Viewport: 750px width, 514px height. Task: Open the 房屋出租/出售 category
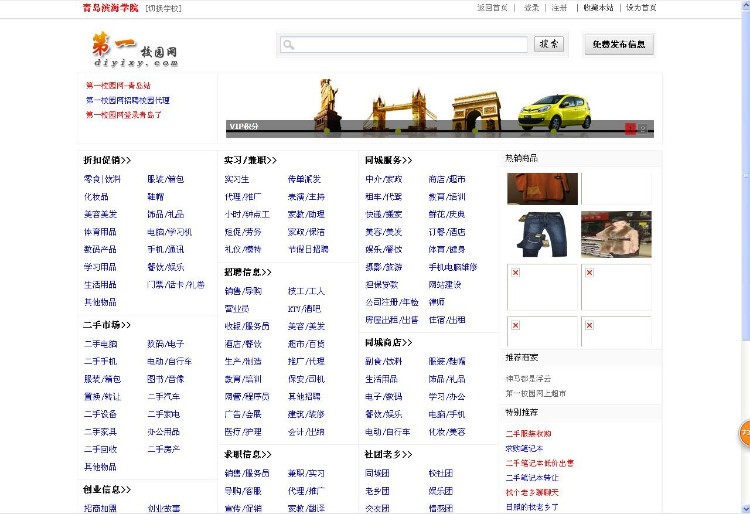point(392,320)
